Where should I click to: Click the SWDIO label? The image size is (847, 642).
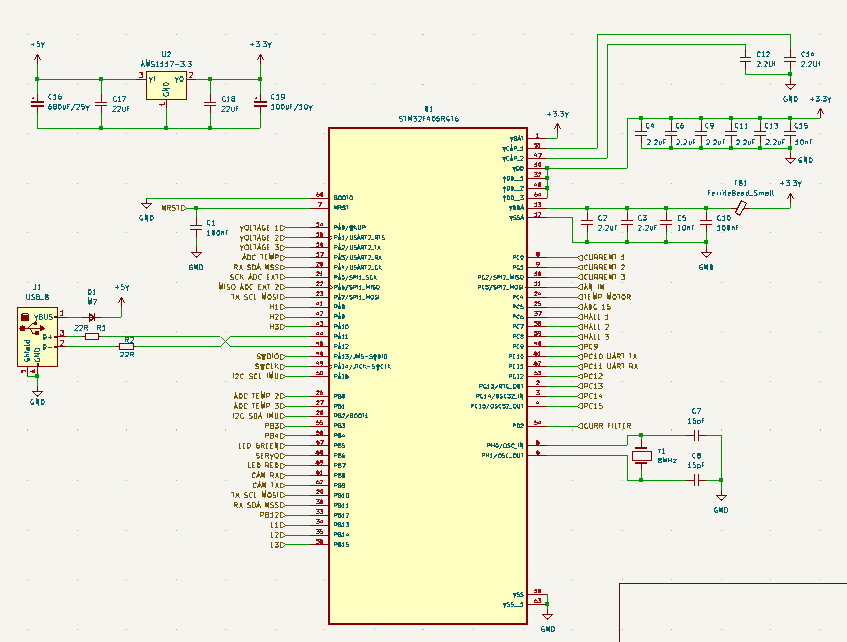pyautogui.click(x=270, y=357)
